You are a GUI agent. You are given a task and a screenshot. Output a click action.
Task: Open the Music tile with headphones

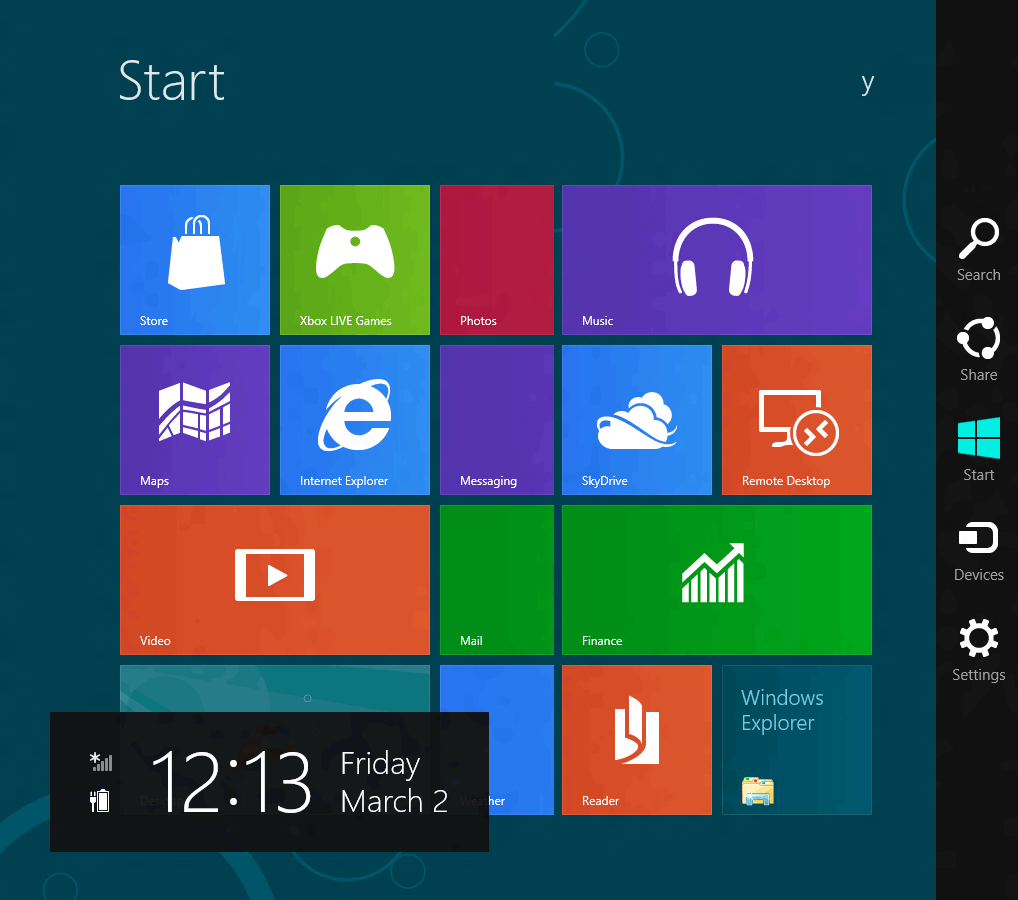(717, 260)
